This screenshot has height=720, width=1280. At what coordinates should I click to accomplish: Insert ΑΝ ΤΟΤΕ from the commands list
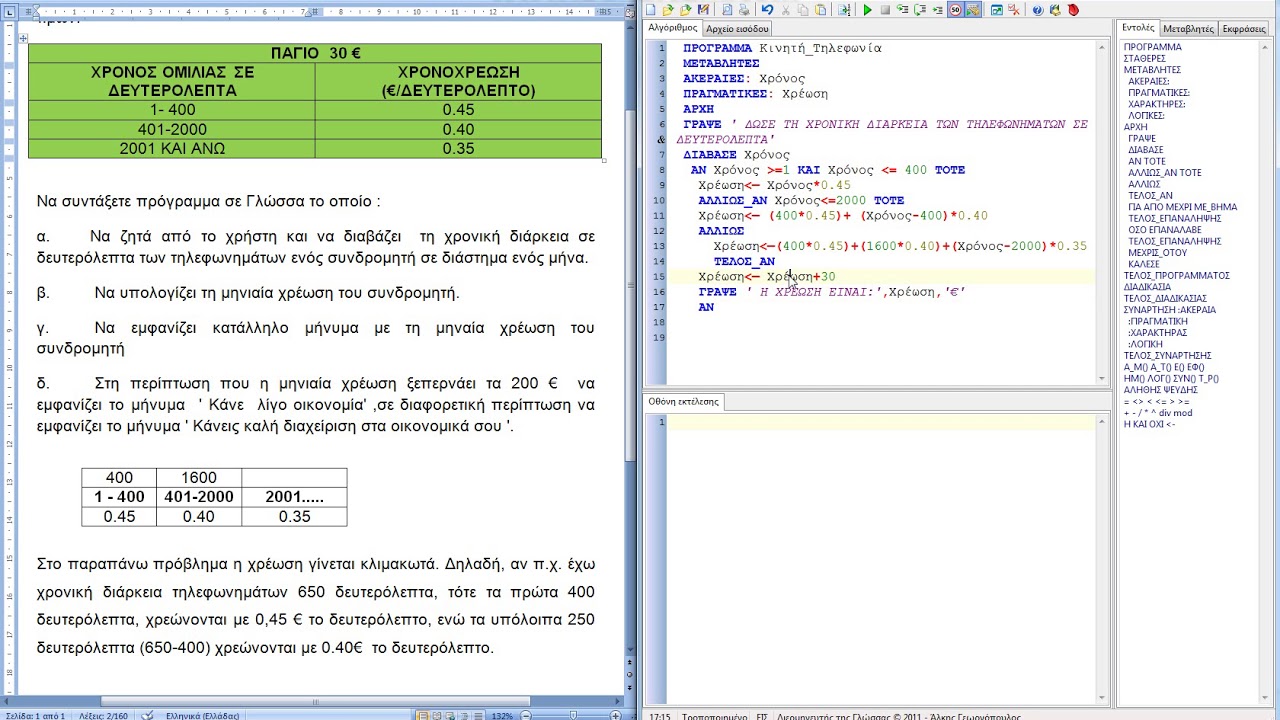(x=1147, y=161)
